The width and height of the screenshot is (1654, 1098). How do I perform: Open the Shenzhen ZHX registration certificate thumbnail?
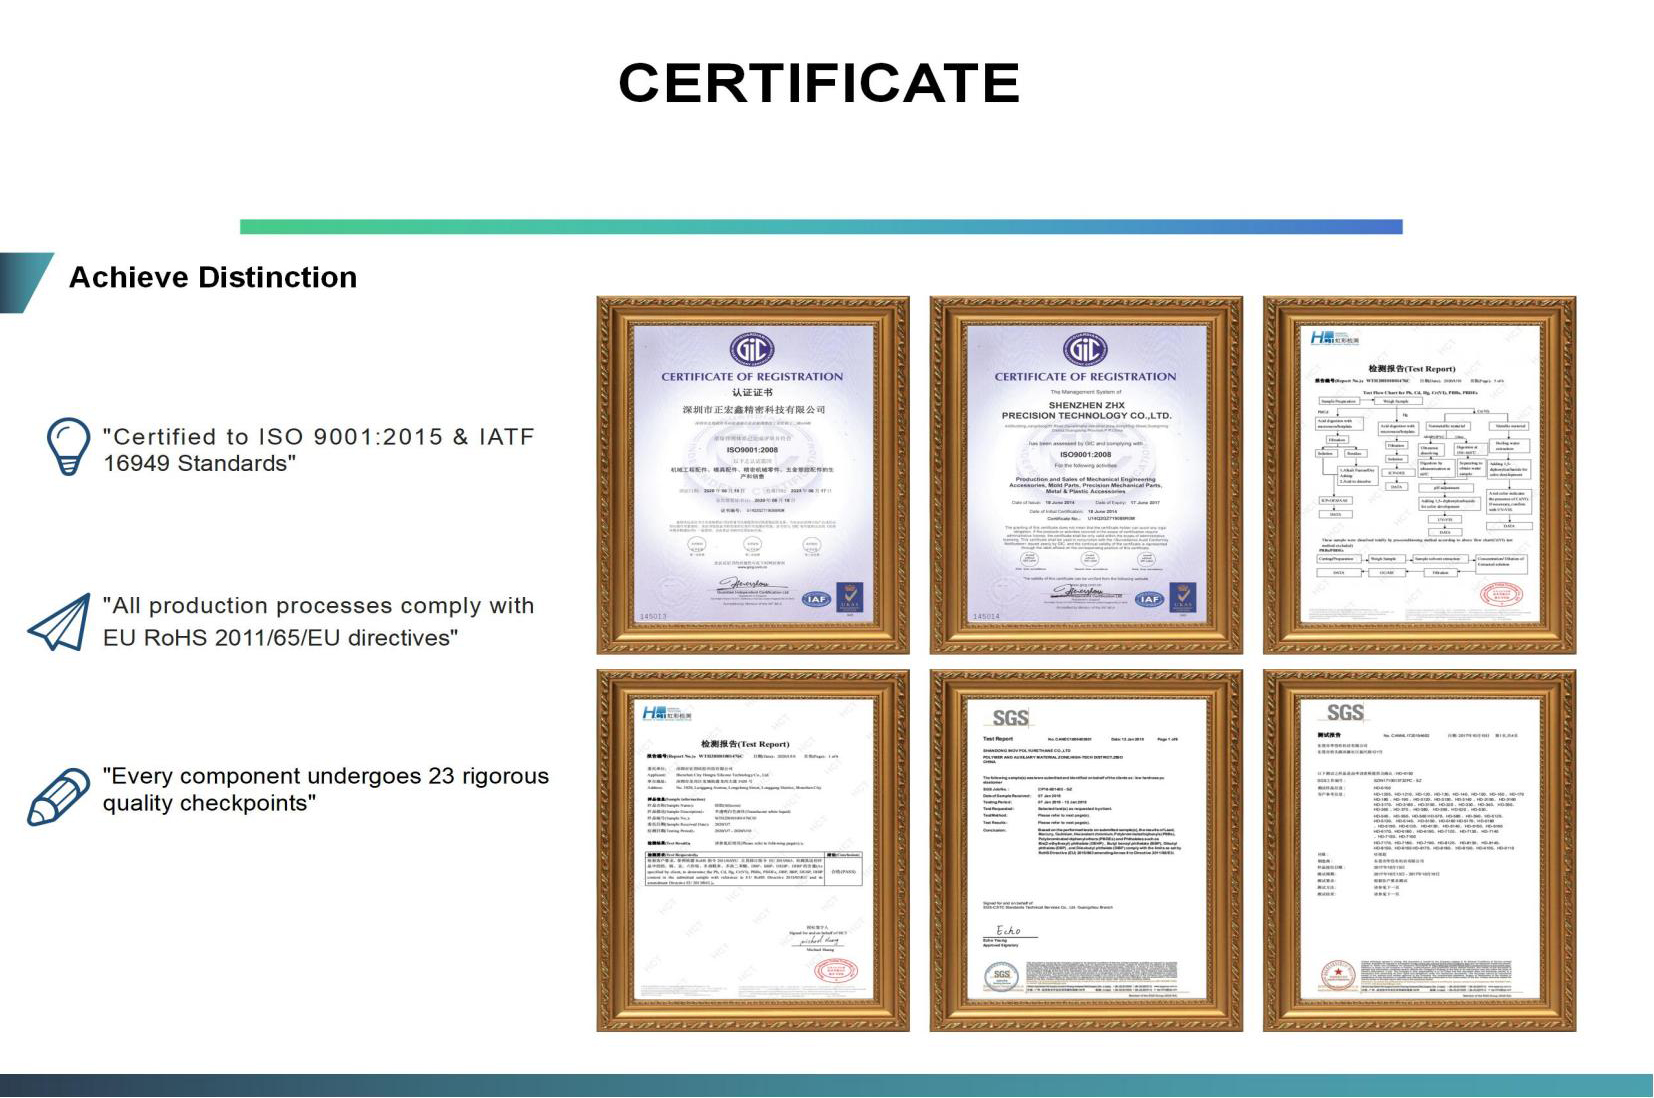[1086, 475]
